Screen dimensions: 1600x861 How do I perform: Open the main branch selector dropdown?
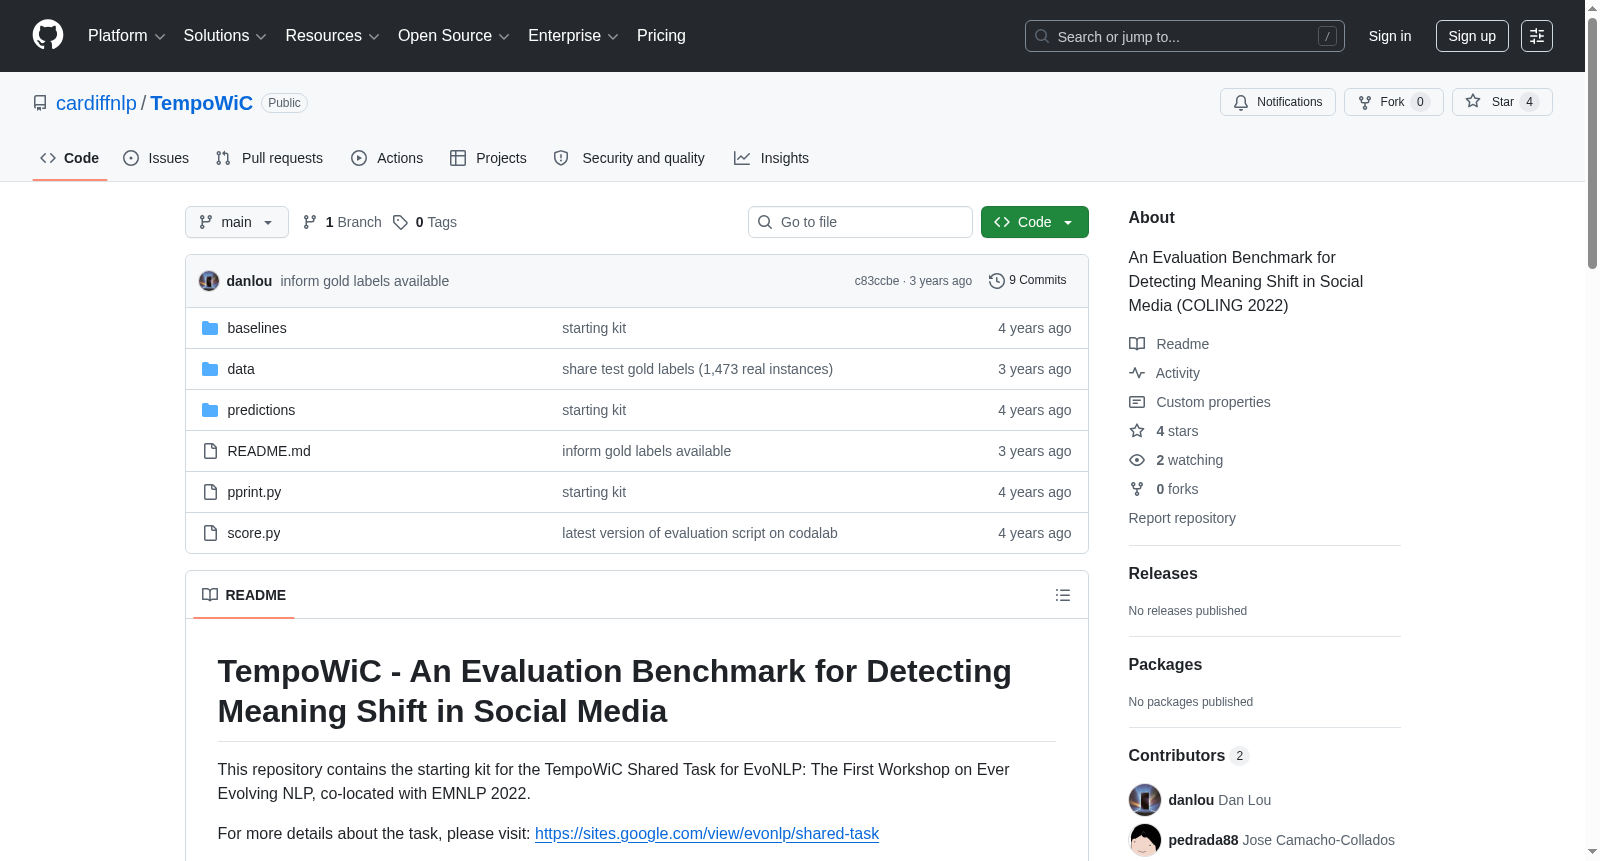point(237,222)
